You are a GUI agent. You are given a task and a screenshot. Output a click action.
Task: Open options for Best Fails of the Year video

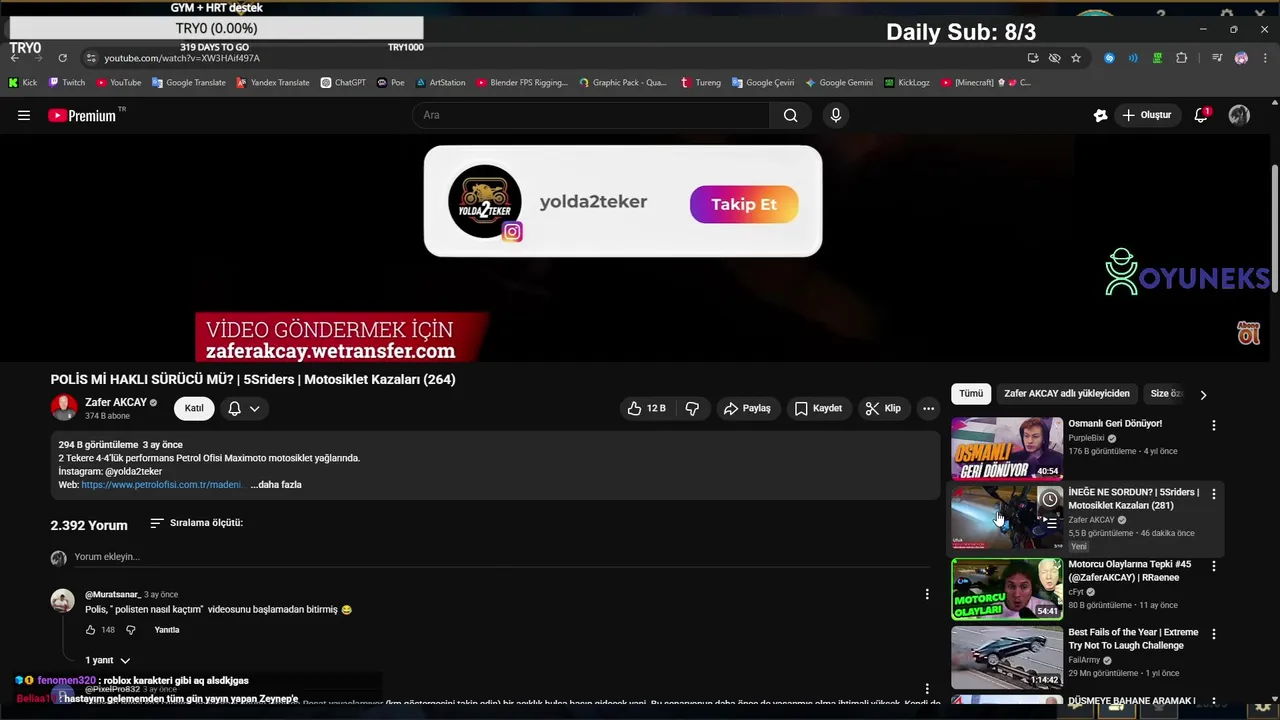[x=1214, y=634]
